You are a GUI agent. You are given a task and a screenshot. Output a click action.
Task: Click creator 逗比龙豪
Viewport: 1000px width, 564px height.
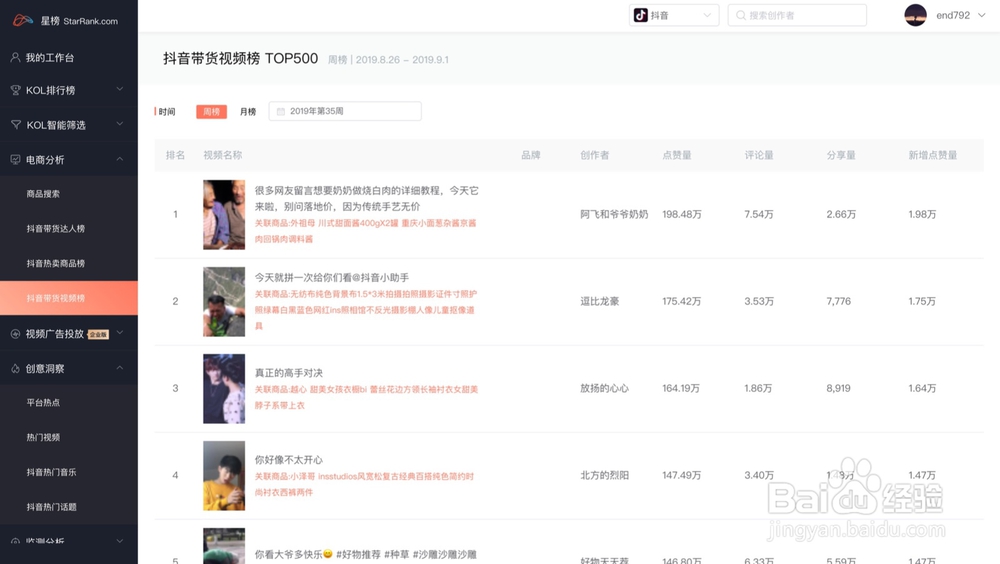pyautogui.click(x=599, y=301)
